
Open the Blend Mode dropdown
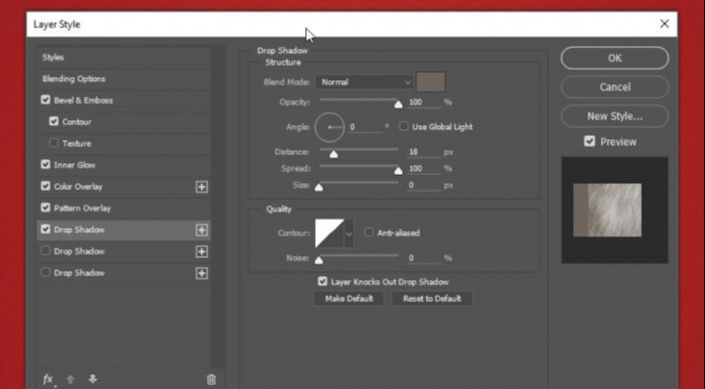pyautogui.click(x=364, y=82)
